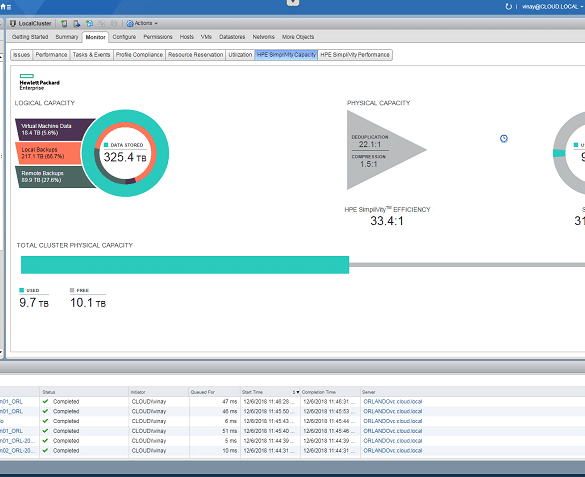Click the New Virtual Machine toolbar icon
Image resolution: width=585 pixels, height=477 pixels.
[x=89, y=23]
